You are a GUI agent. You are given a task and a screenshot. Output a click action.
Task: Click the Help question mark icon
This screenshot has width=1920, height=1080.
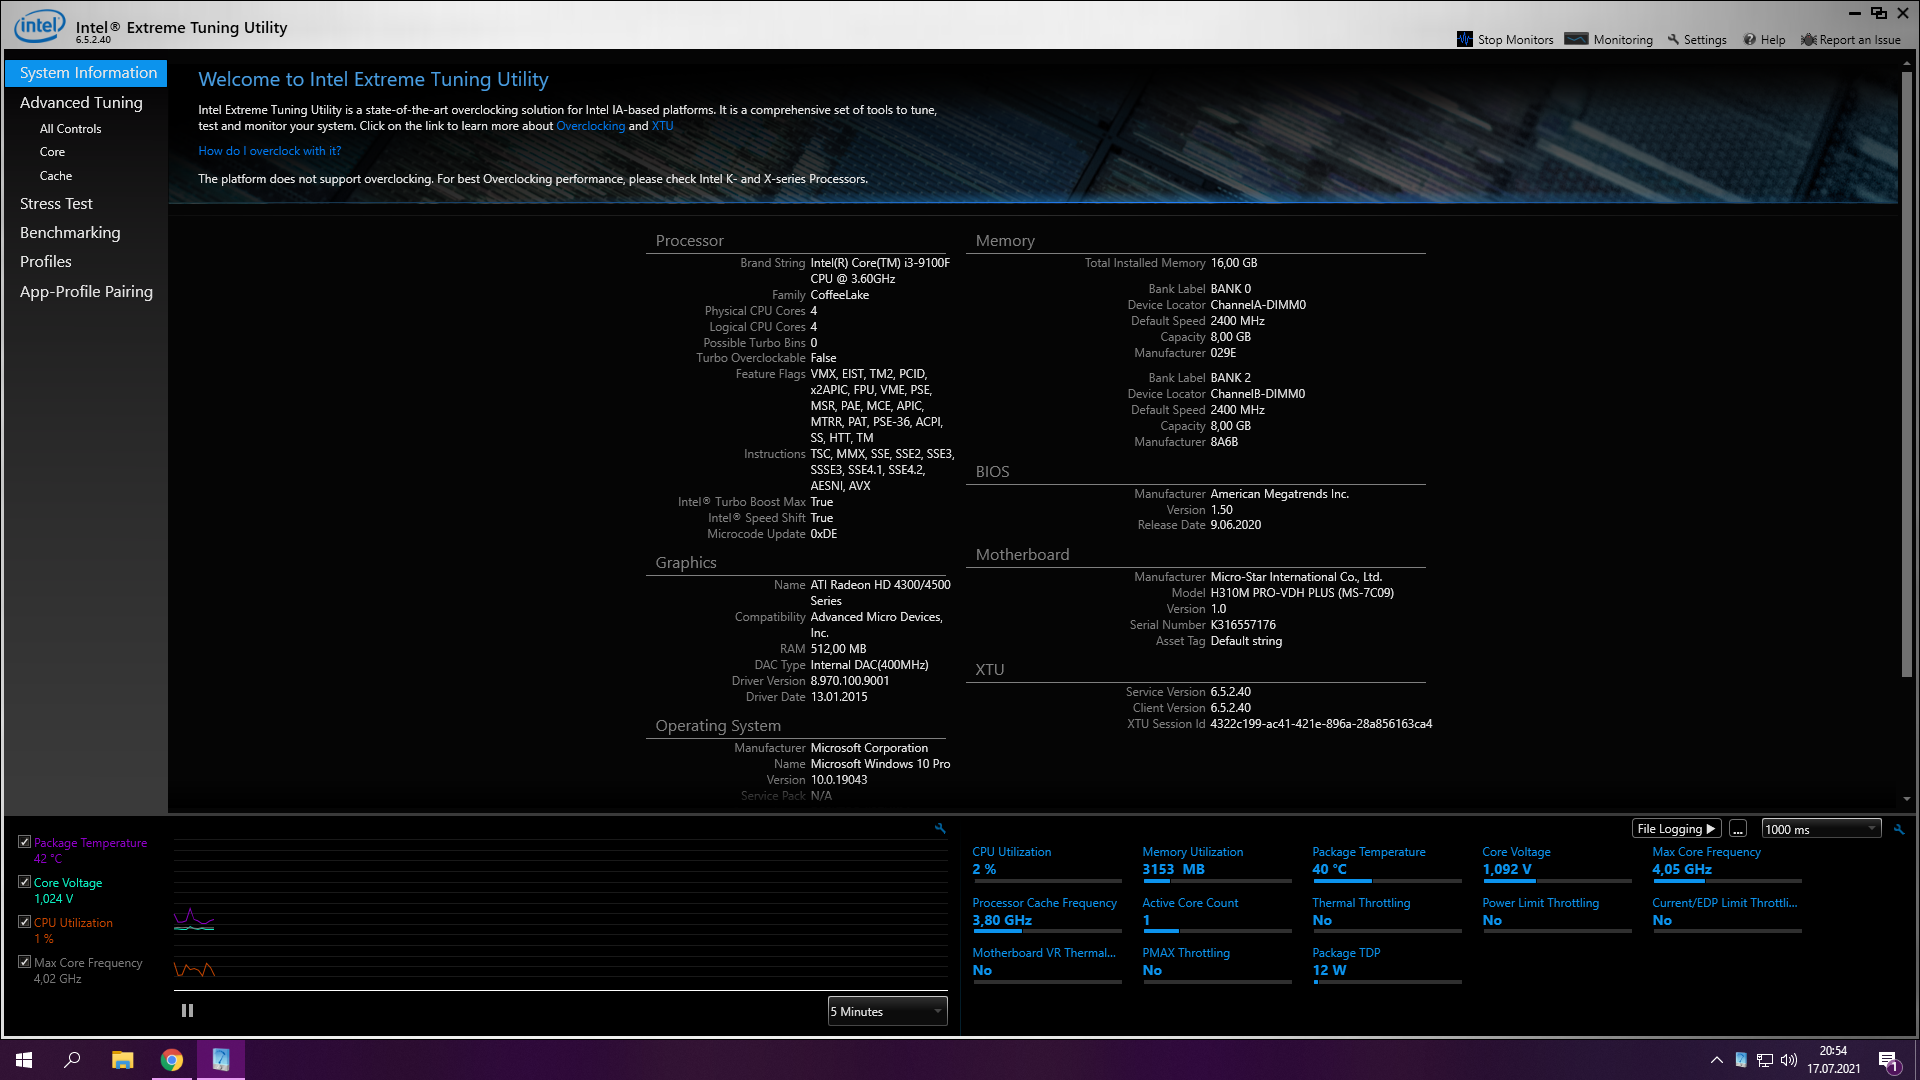[1750, 39]
